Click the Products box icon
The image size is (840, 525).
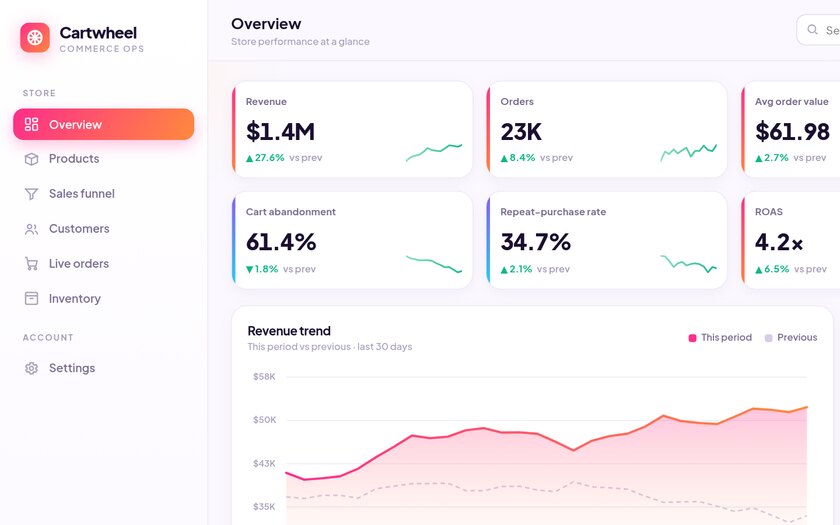(x=32, y=159)
